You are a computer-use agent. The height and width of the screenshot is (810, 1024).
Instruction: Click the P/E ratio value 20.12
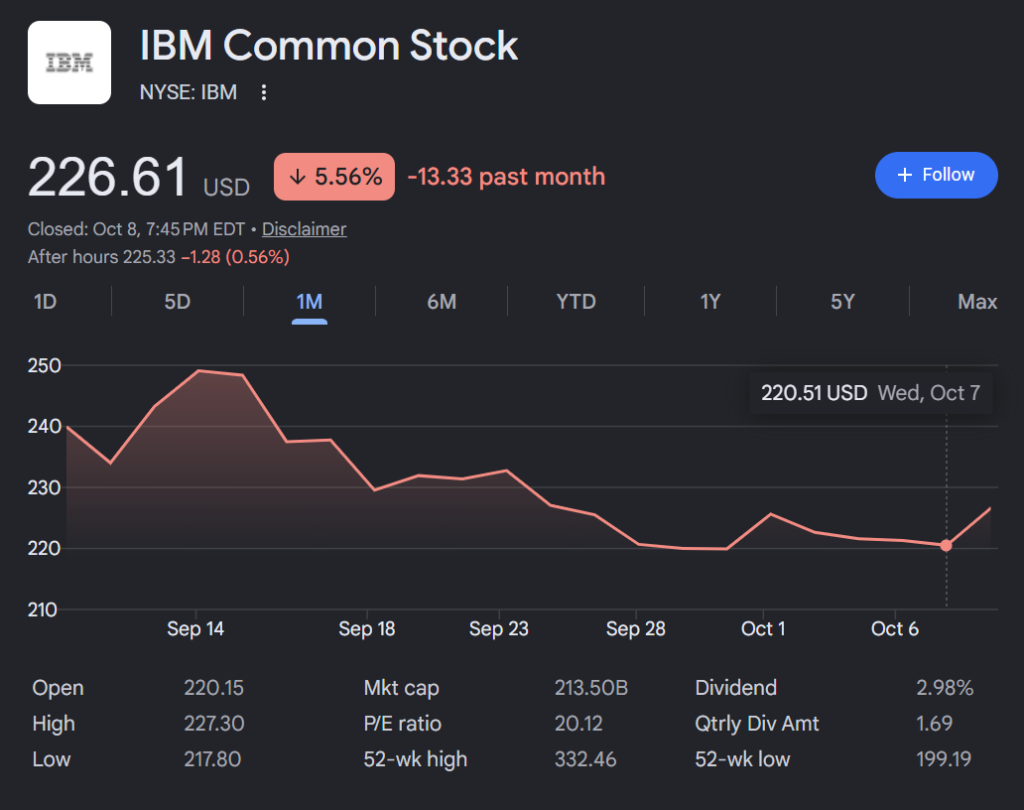[579, 724]
